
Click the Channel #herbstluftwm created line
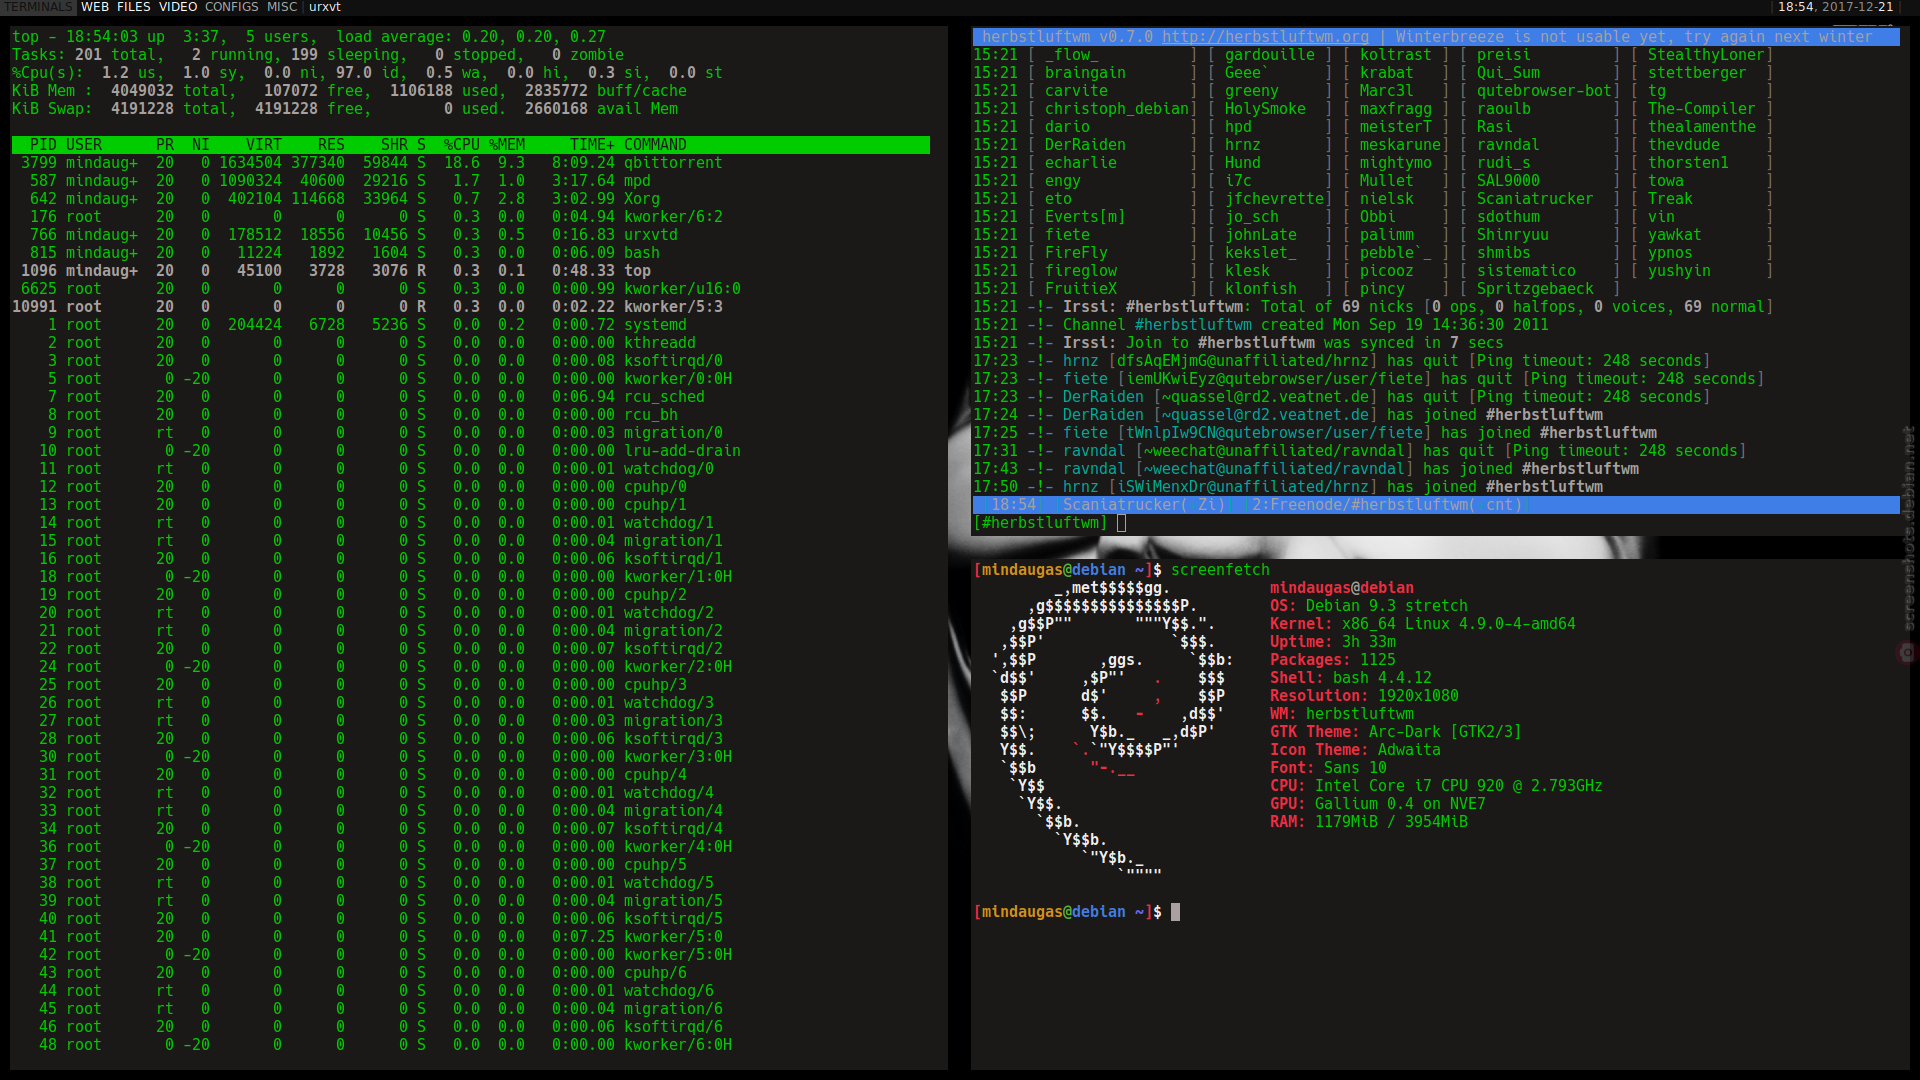pyautogui.click(x=1261, y=325)
